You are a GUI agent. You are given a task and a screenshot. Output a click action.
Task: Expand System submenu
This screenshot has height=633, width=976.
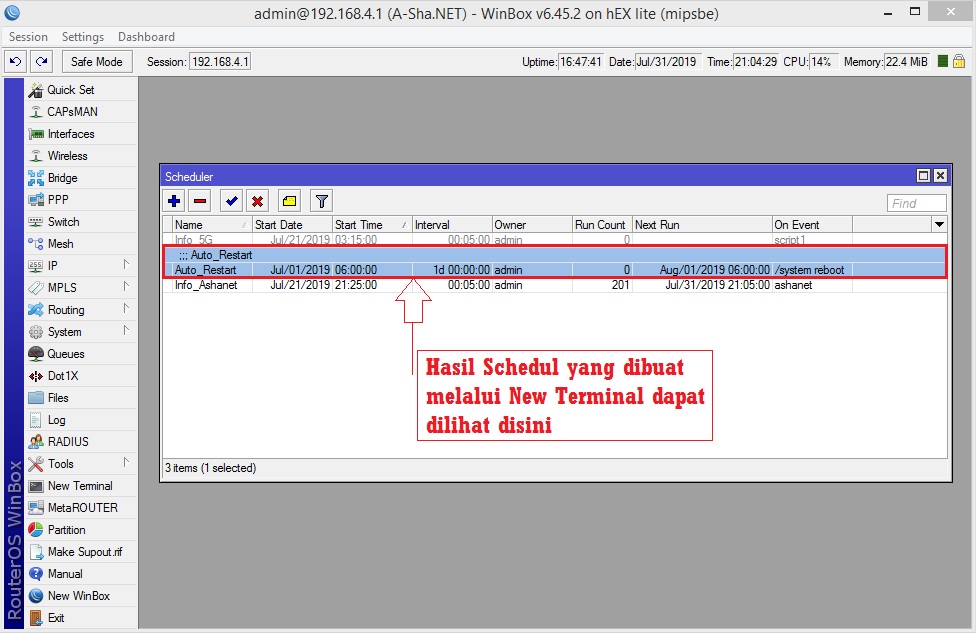pyautogui.click(x=126, y=331)
